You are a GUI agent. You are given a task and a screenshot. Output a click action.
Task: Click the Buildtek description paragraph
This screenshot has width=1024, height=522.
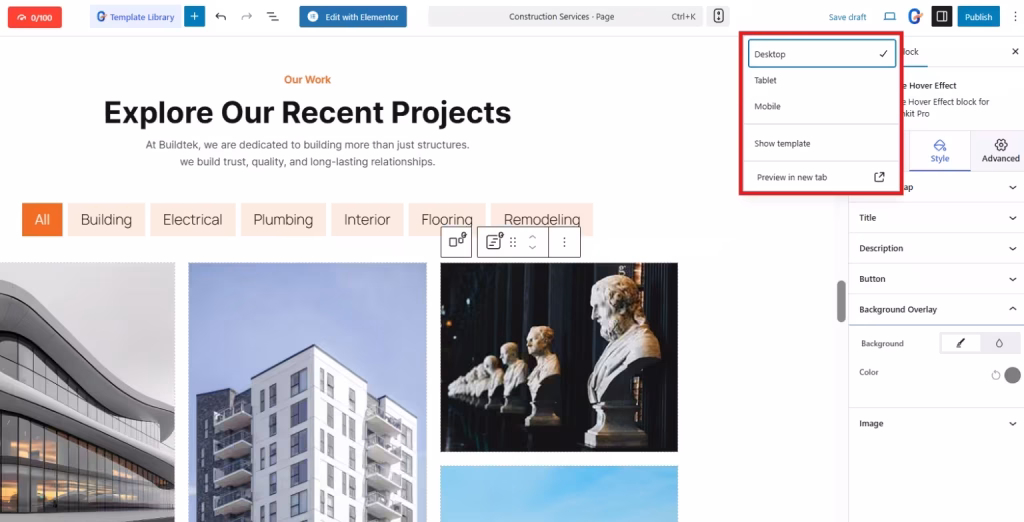tap(308, 154)
